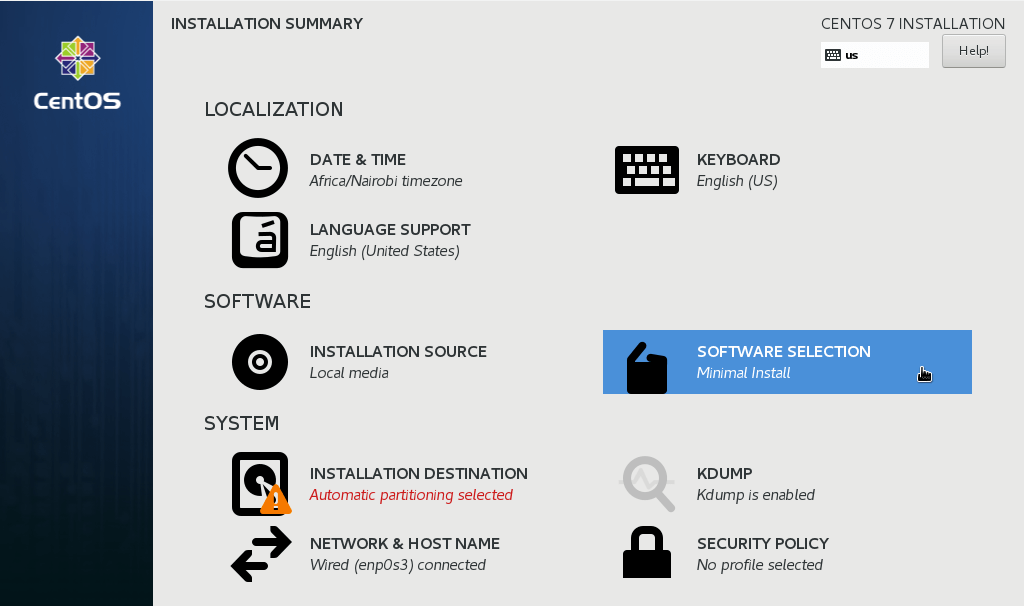Viewport: 1024px width, 606px height.
Task: Click 'Kdump is enabled' status
Action: (756, 495)
